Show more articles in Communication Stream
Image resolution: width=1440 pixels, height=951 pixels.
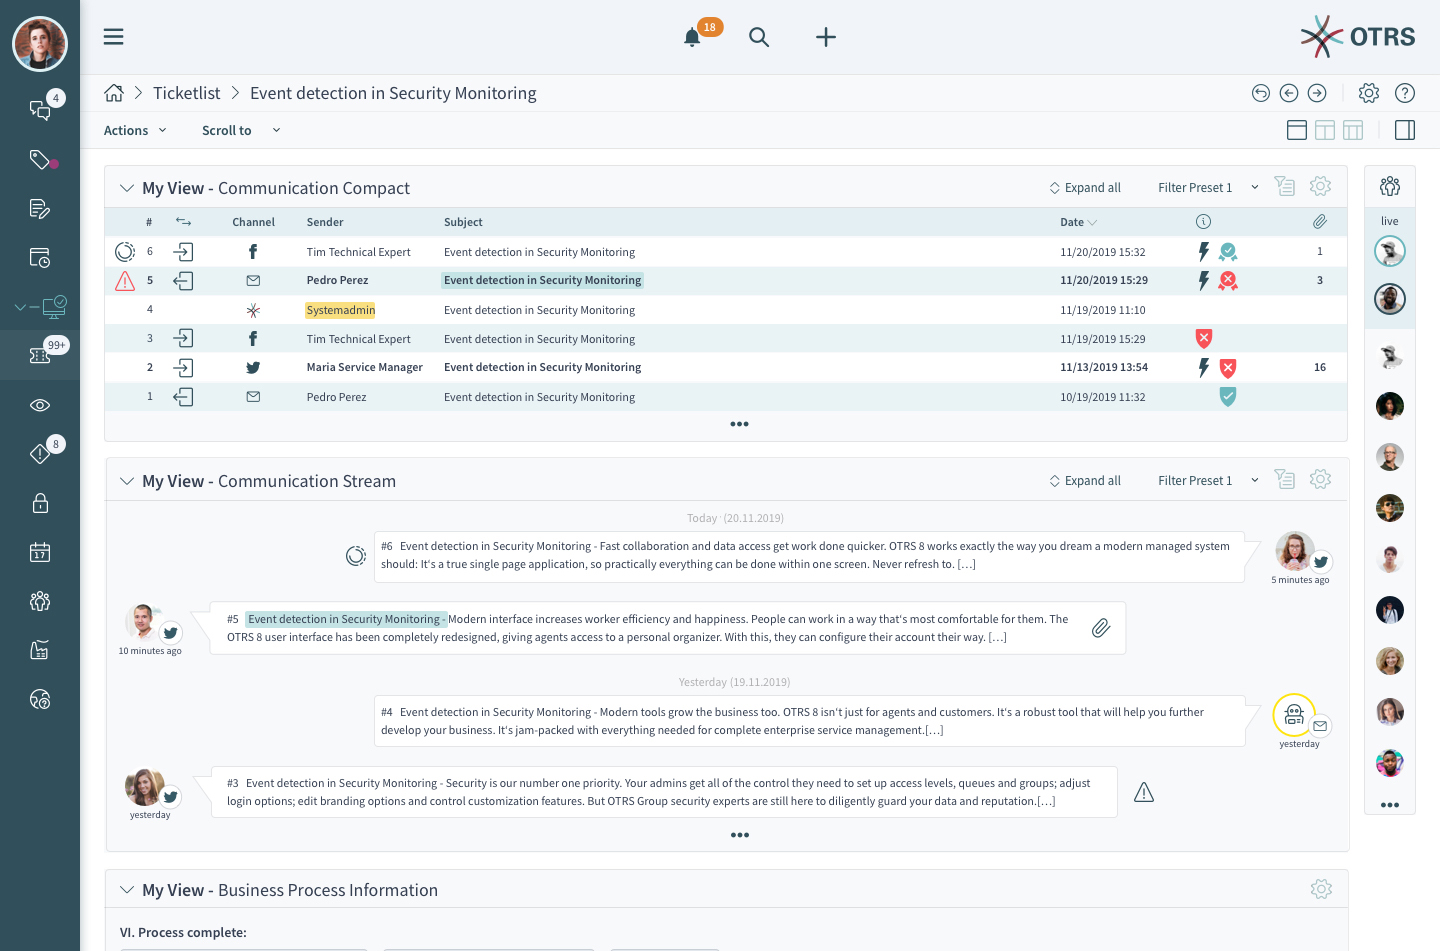tap(740, 835)
